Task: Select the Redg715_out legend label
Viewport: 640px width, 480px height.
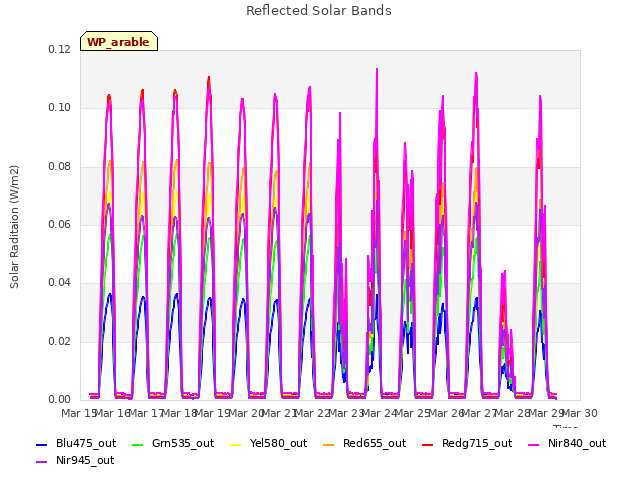Action: pos(477,443)
